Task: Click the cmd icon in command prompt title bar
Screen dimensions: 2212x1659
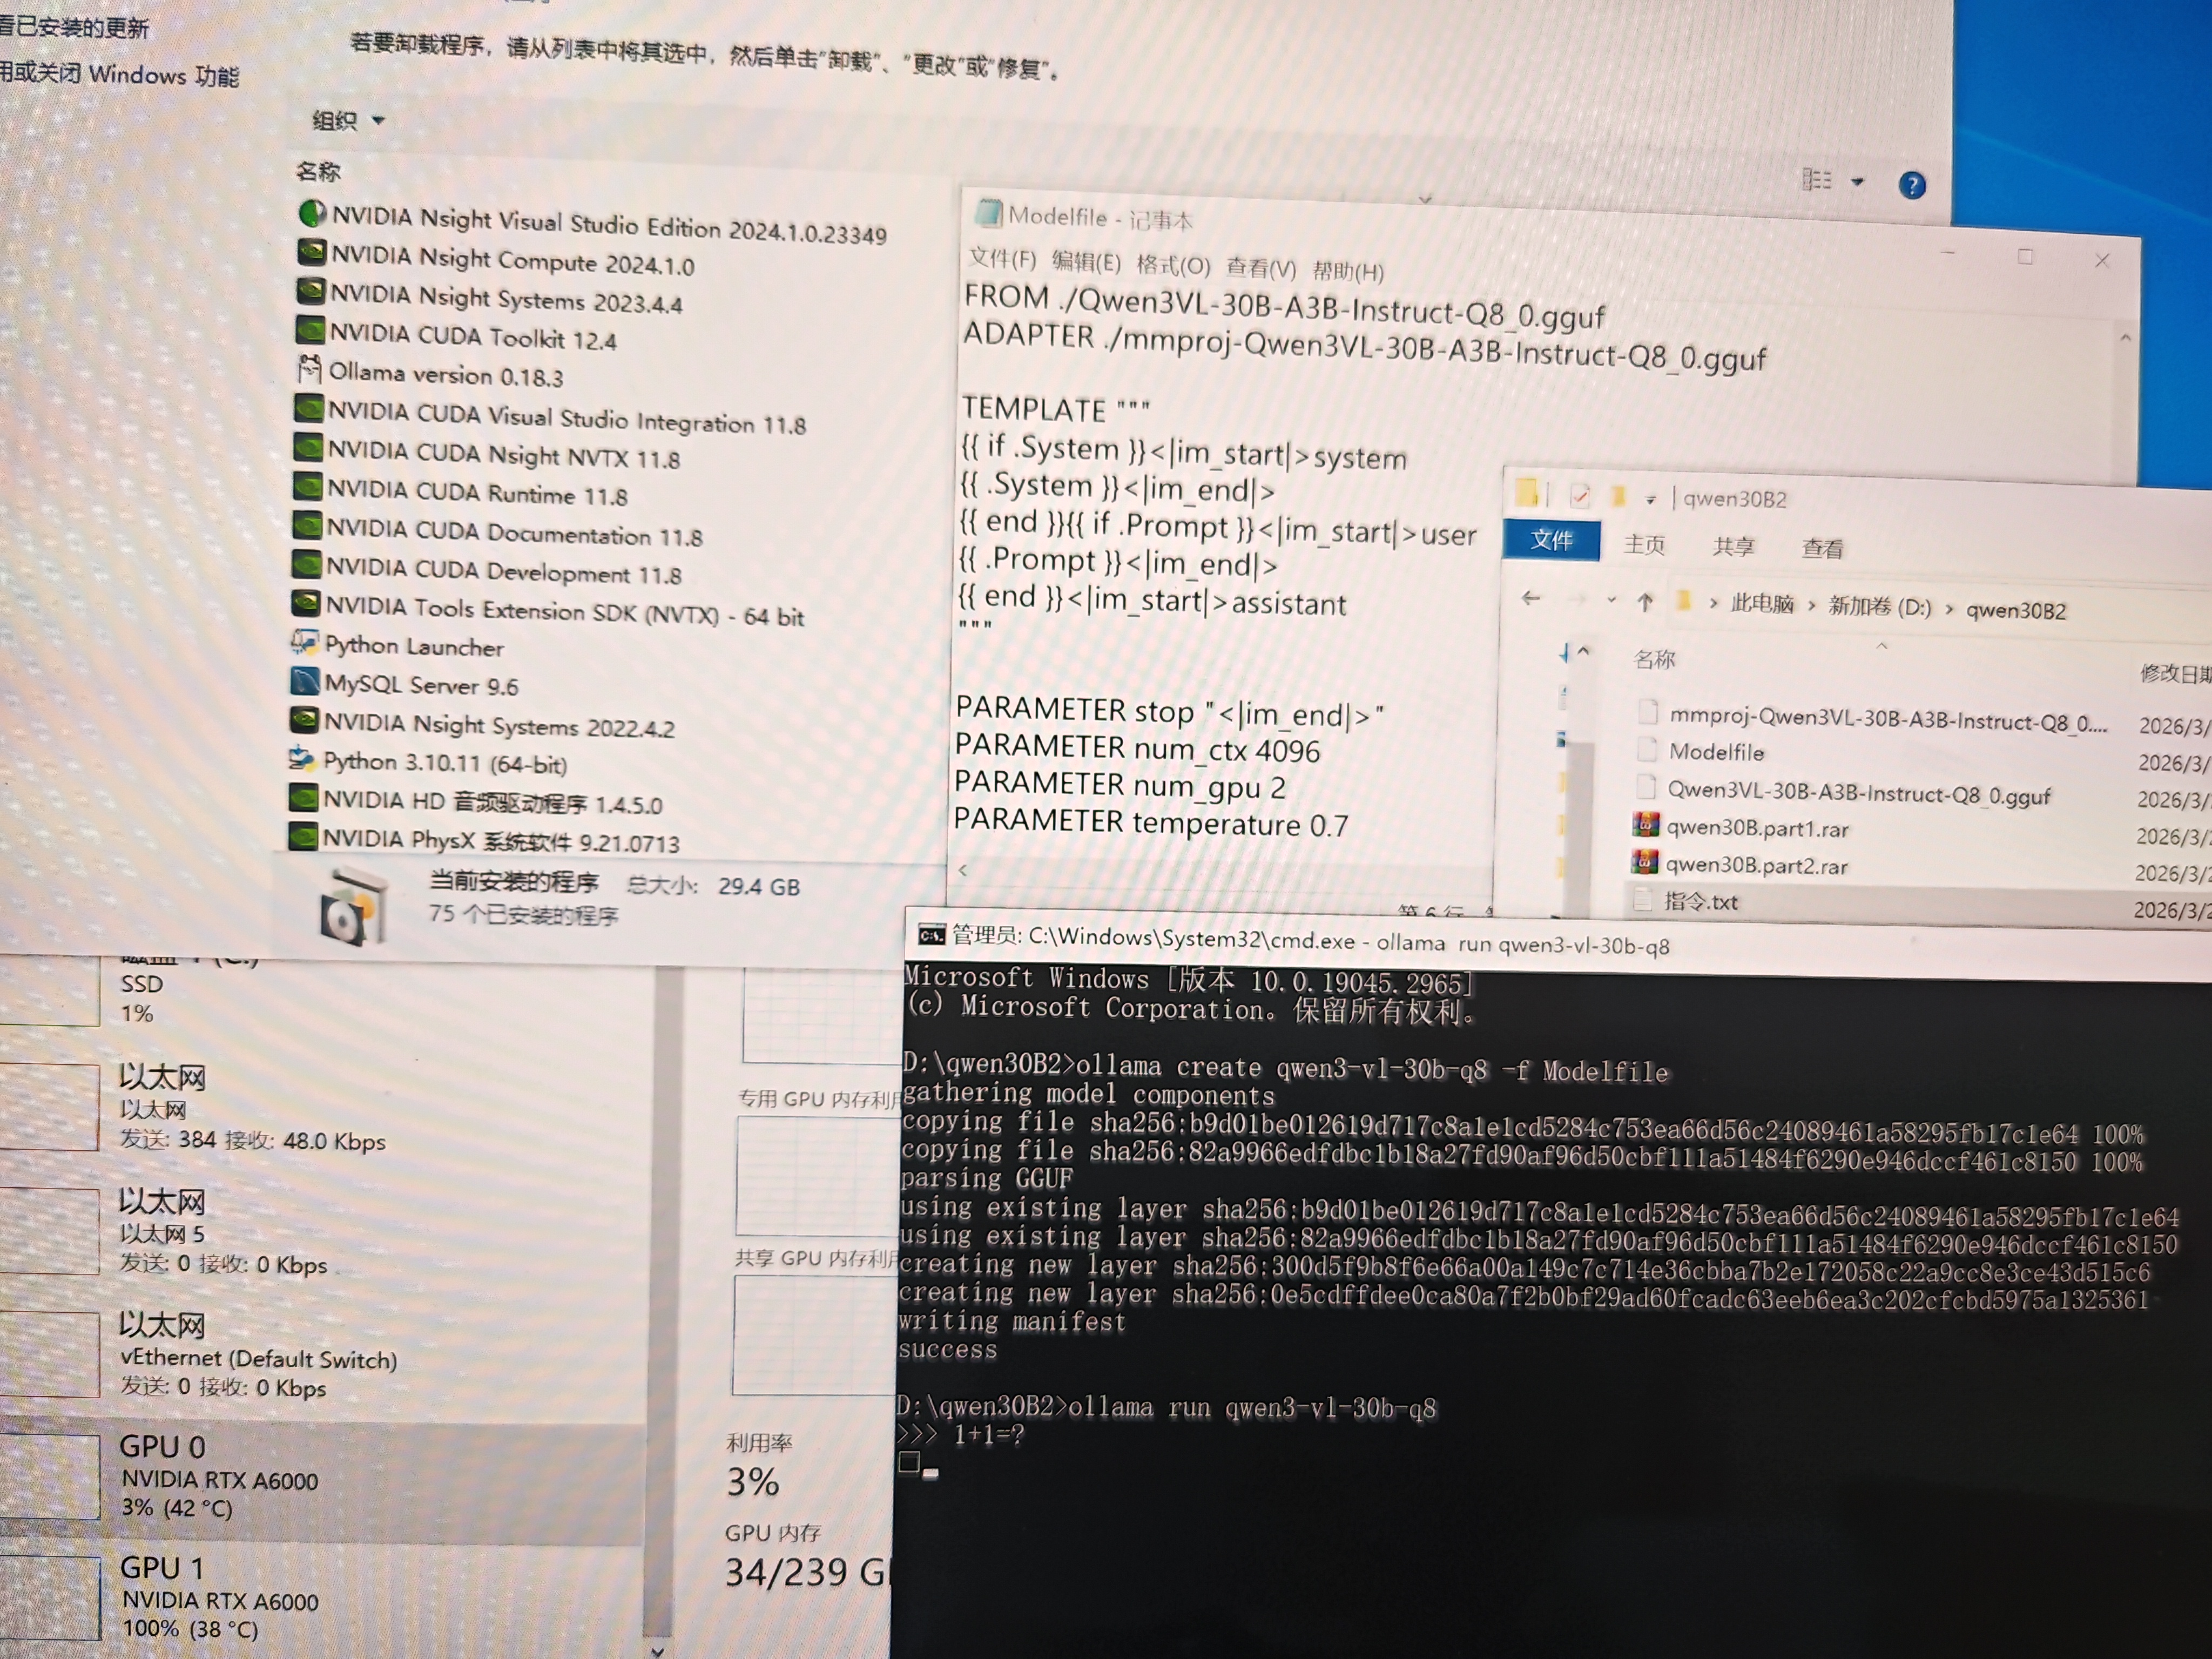Action: [x=931, y=934]
